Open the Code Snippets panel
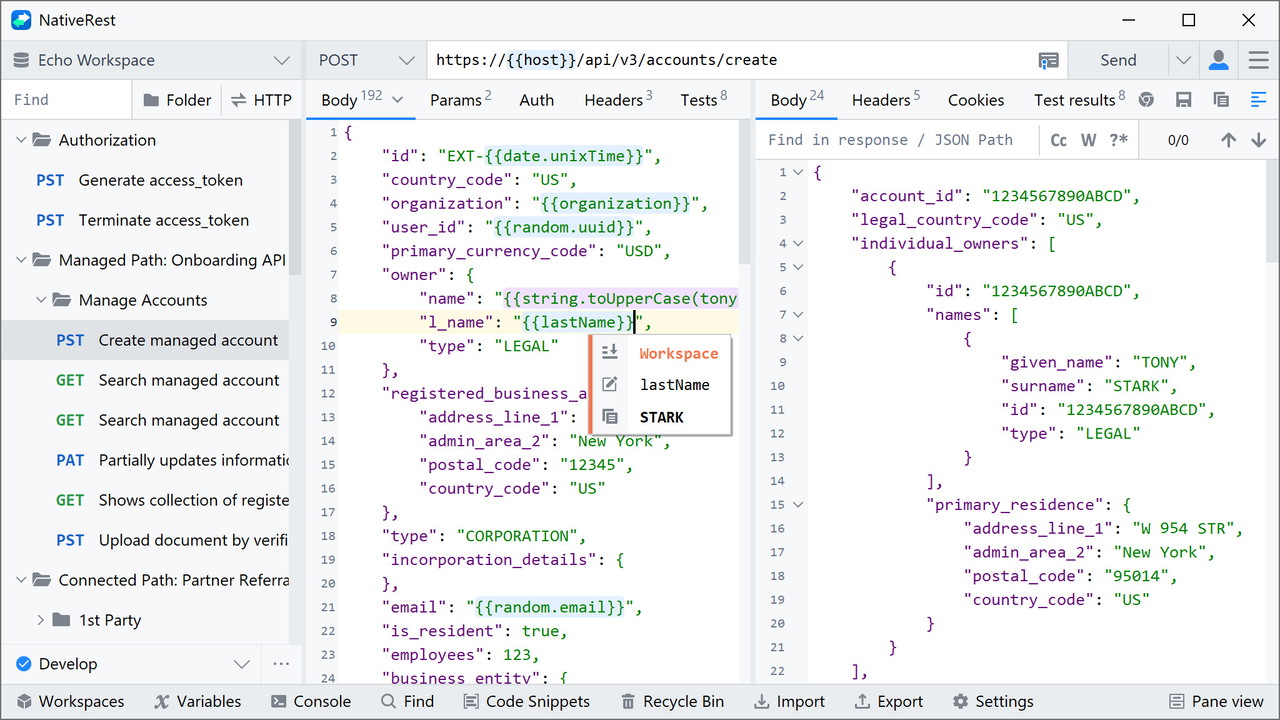1280x720 pixels. click(x=526, y=701)
